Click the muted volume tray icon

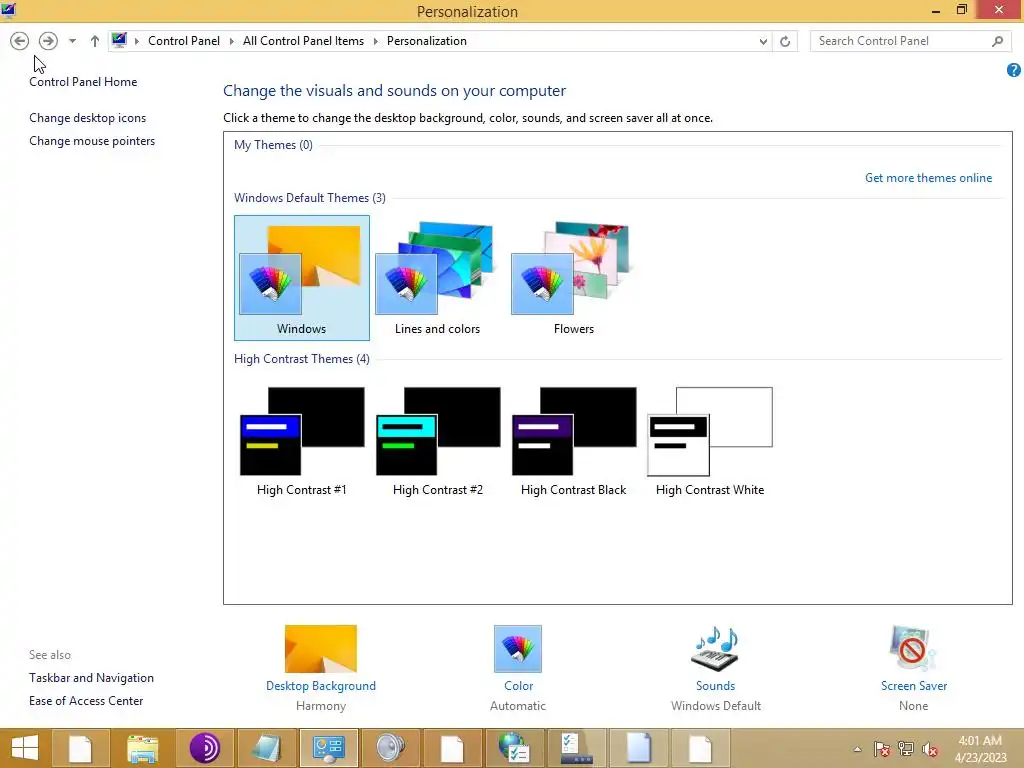930,749
